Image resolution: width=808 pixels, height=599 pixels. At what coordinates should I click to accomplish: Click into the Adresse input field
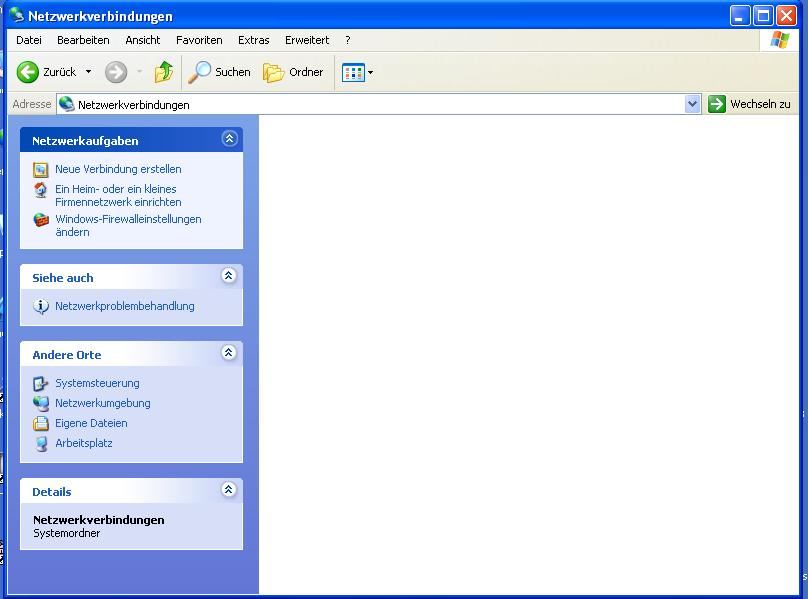[379, 104]
